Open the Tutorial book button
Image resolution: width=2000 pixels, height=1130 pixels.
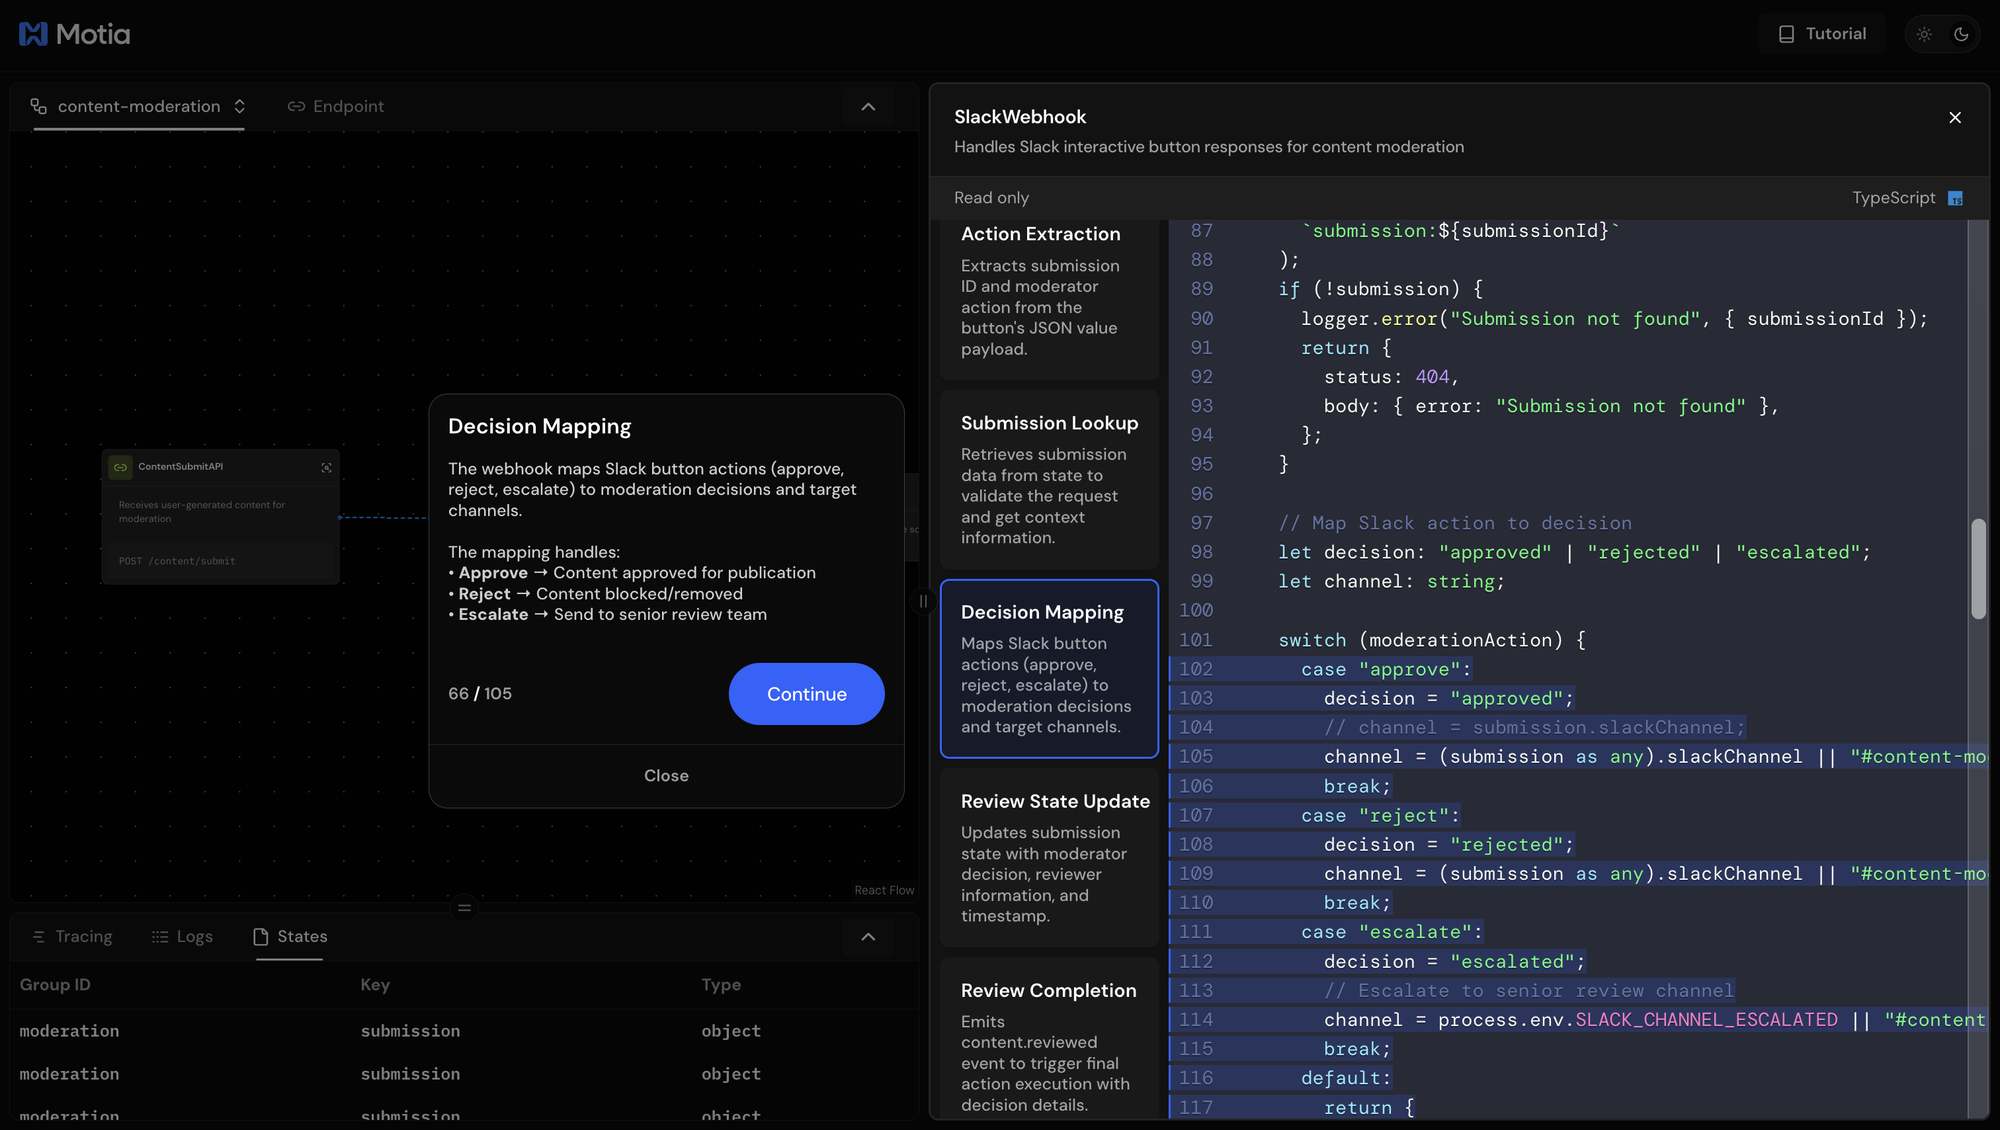click(1822, 34)
